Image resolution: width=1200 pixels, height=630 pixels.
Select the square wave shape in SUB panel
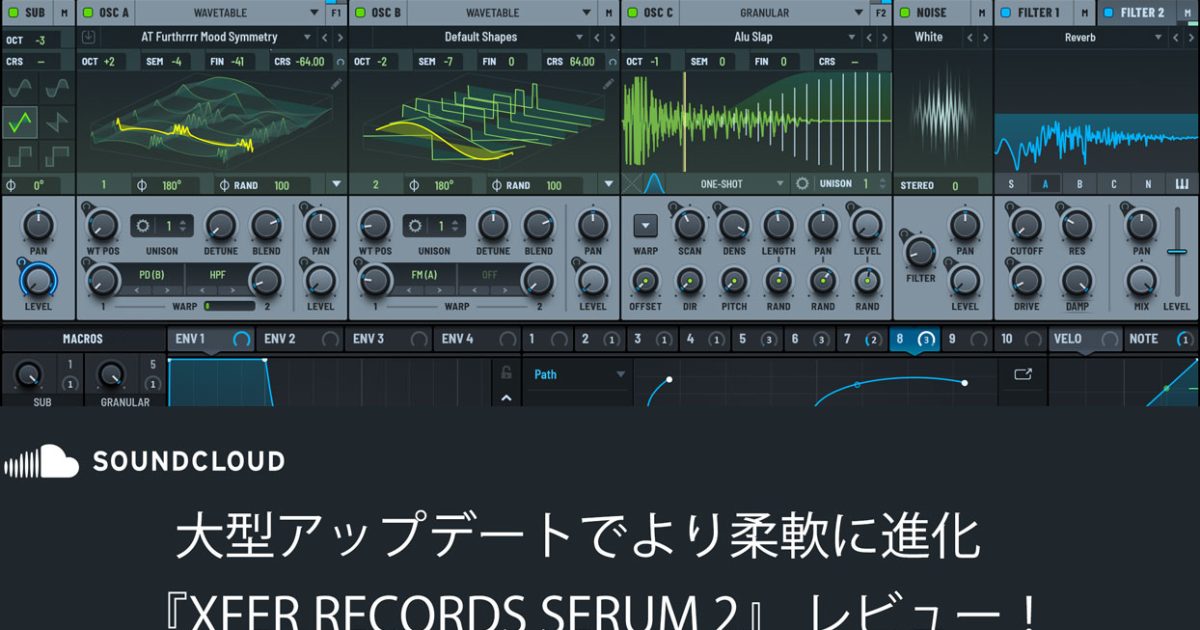coord(20,155)
